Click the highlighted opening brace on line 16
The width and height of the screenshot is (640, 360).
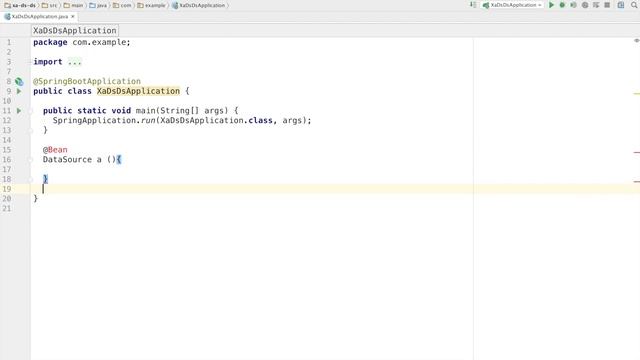[119, 160]
